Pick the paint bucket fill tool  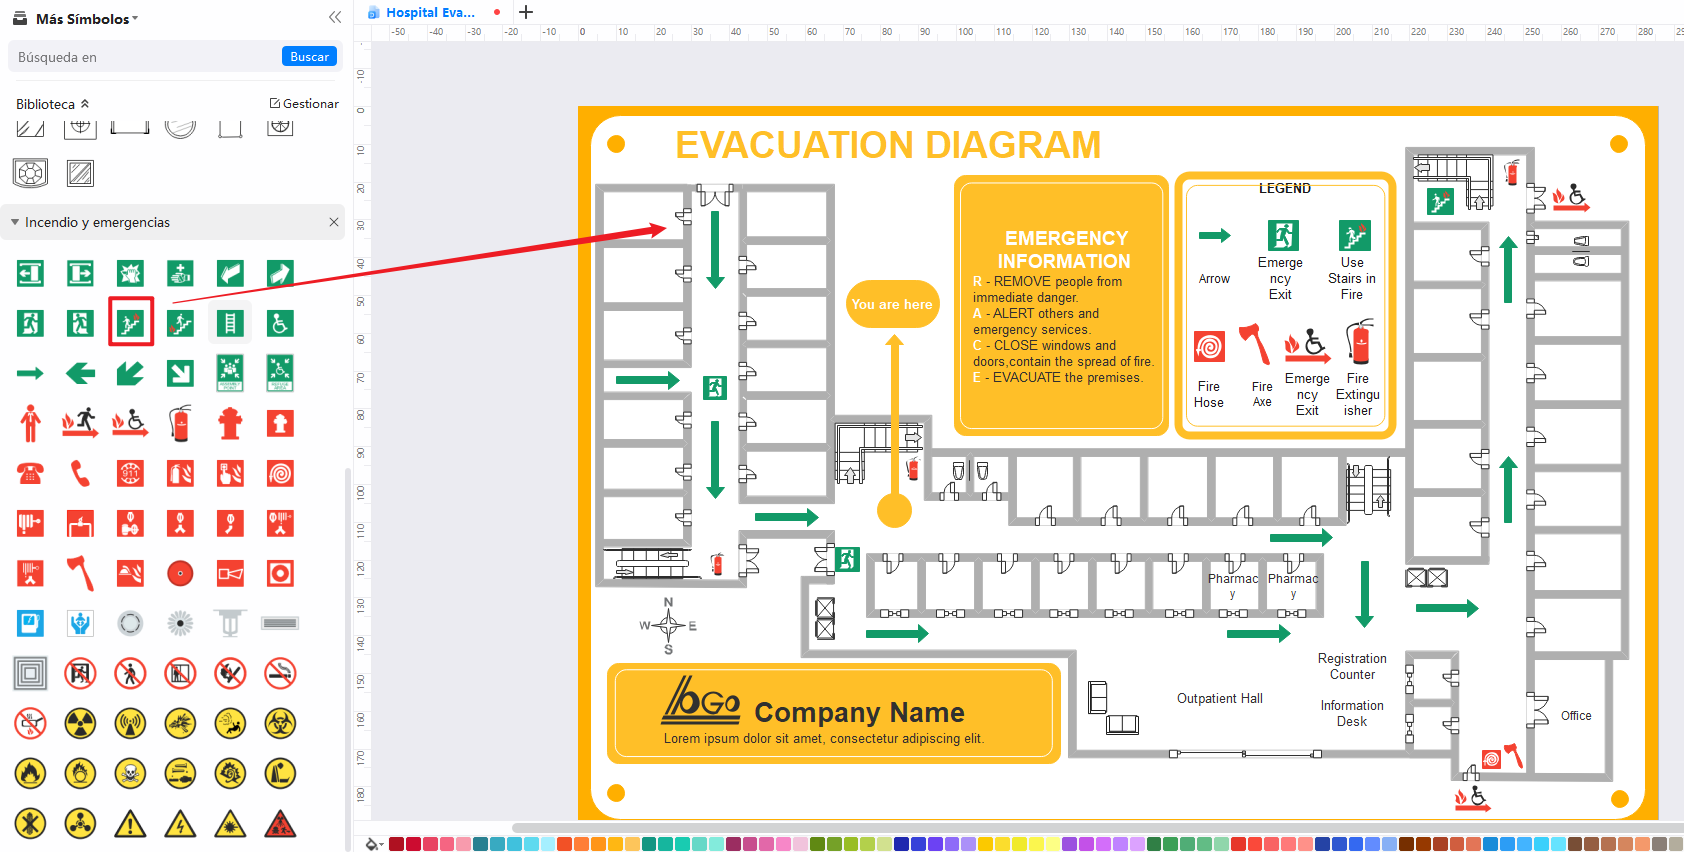pos(374,844)
